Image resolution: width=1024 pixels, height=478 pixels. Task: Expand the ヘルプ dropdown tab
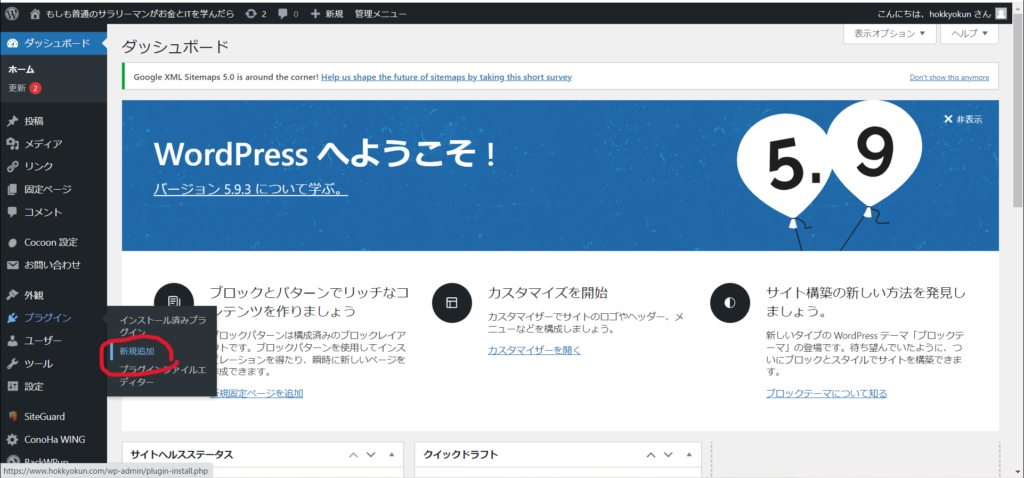pos(969,33)
